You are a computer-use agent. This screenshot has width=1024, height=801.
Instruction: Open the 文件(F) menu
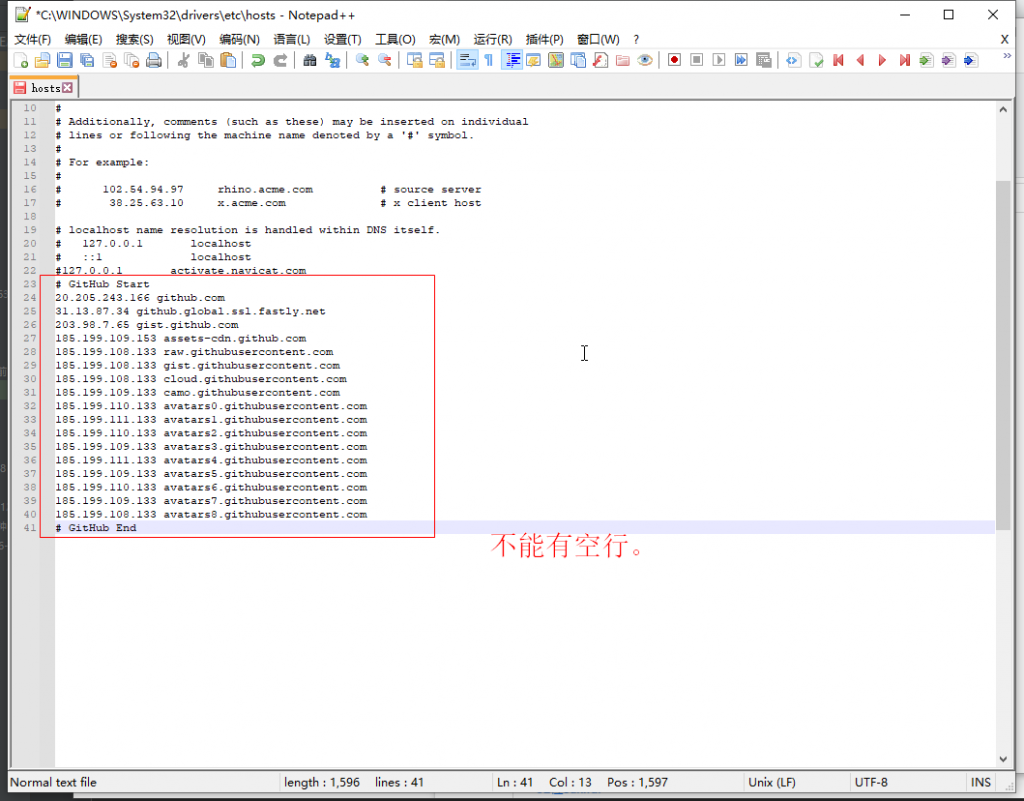click(x=32, y=39)
